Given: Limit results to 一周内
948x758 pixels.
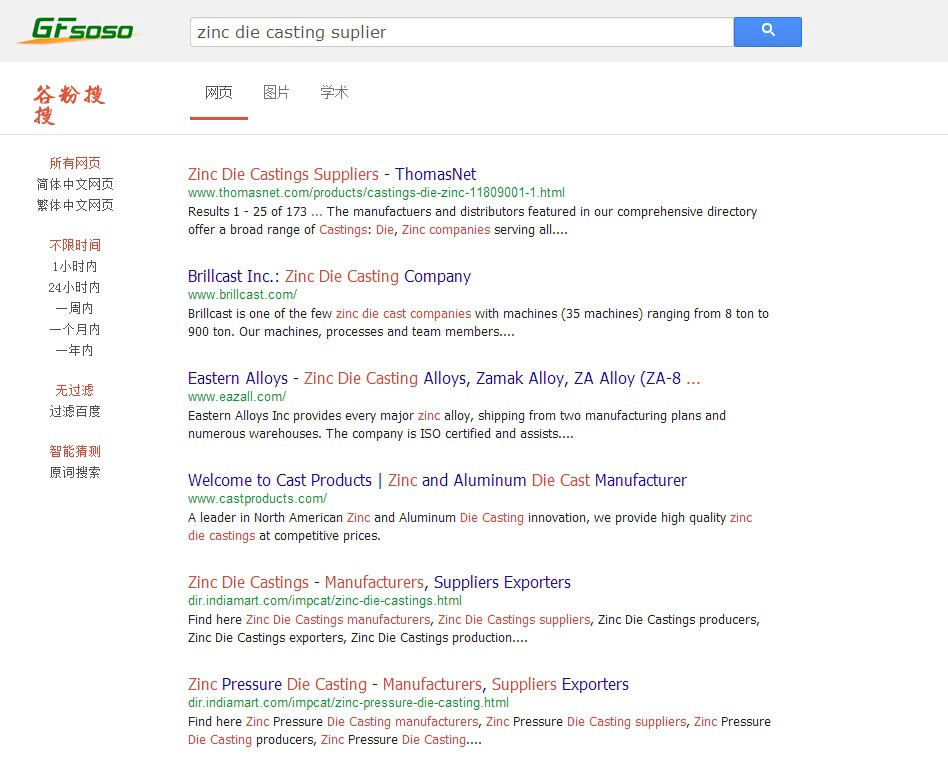Looking at the screenshot, I should pos(74,308).
